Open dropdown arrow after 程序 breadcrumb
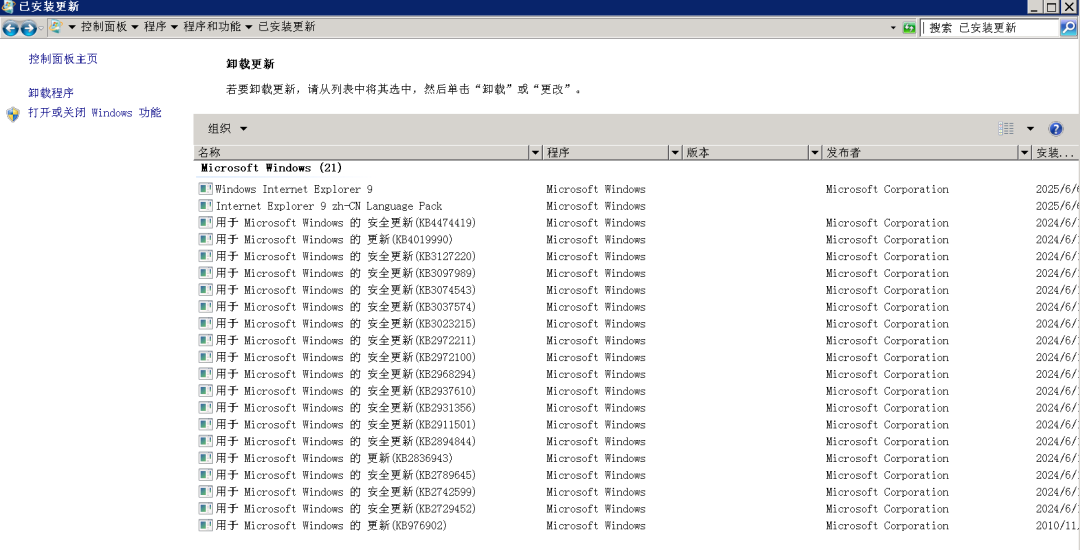The width and height of the screenshot is (1080, 550). [x=174, y=28]
